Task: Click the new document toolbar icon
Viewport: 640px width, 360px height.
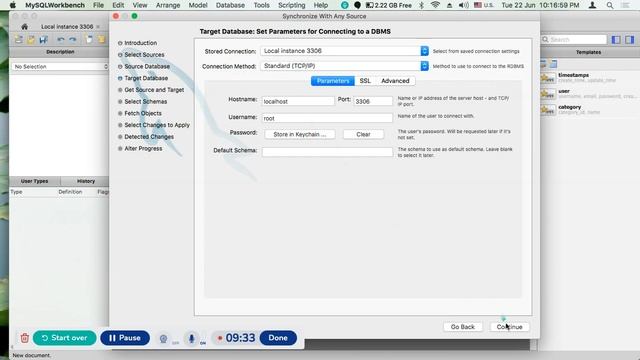Action: tap(89, 39)
